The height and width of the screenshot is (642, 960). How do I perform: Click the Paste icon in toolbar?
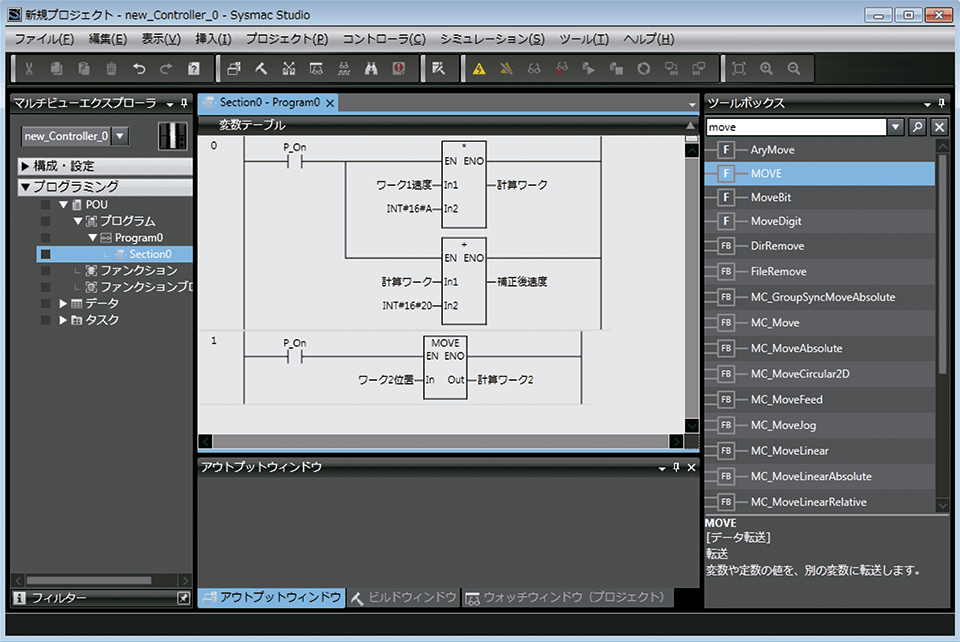[x=84, y=69]
